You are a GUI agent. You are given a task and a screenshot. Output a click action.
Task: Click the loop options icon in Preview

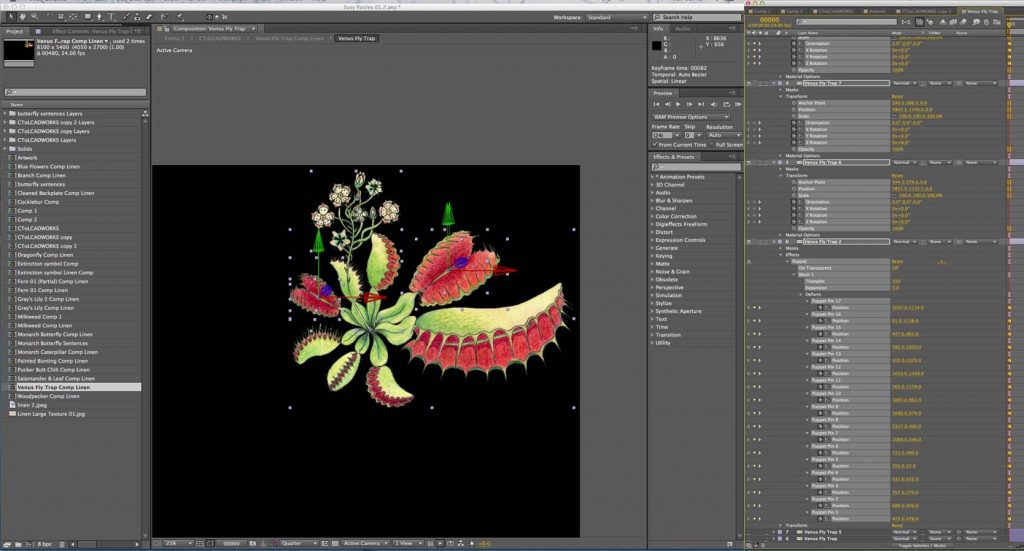pyautogui.click(x=727, y=104)
